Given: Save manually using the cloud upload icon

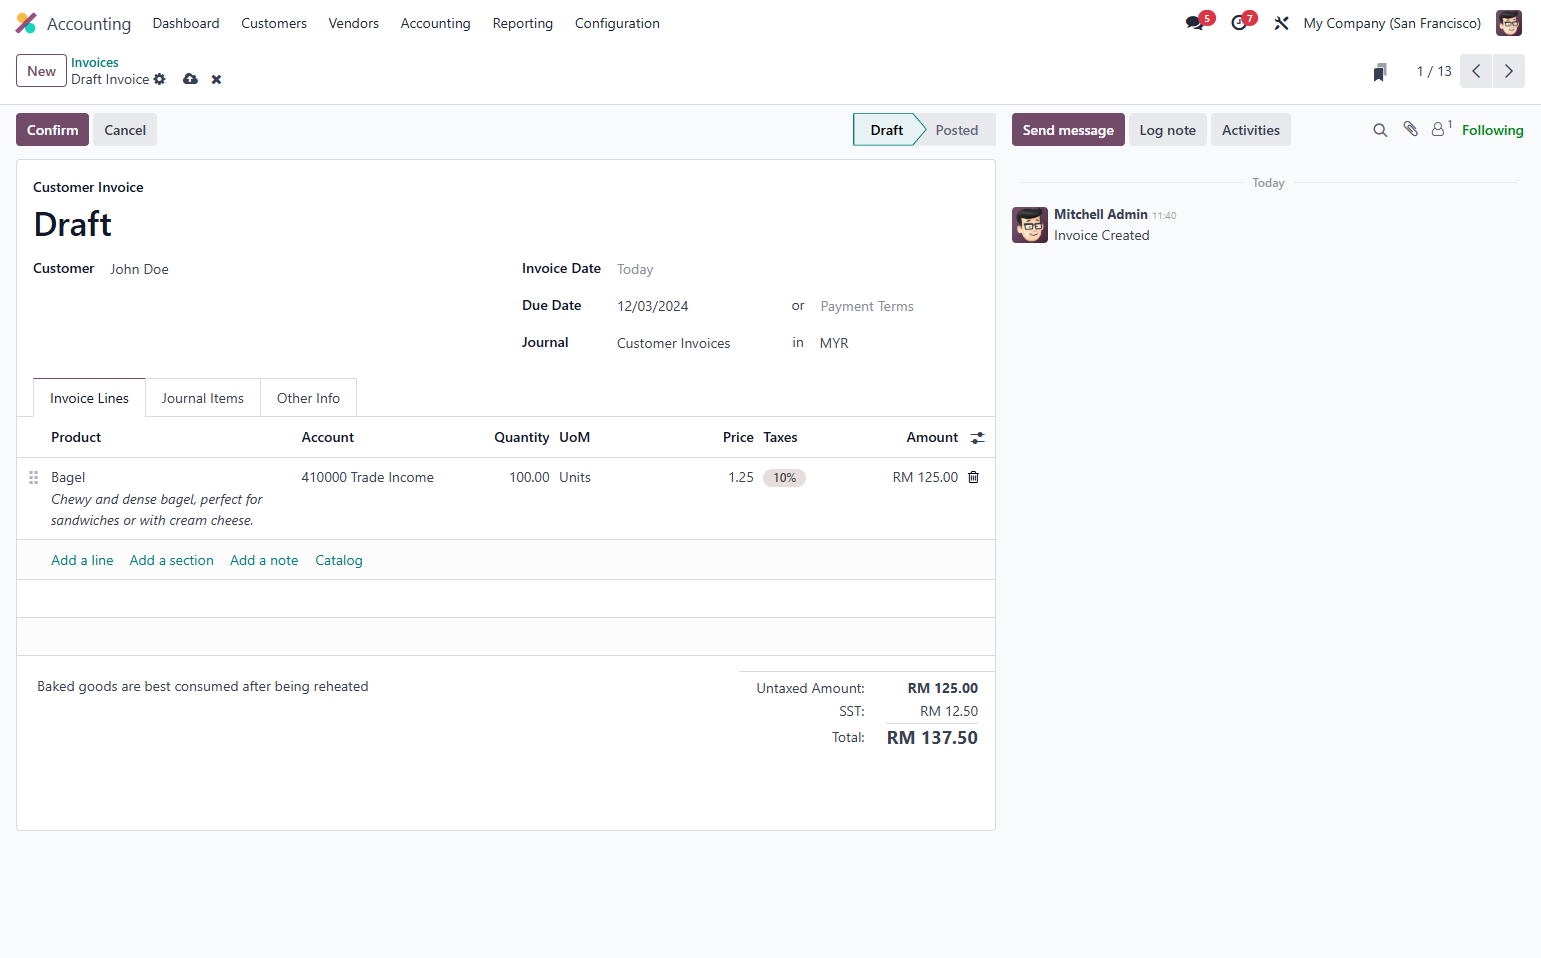Looking at the screenshot, I should [190, 79].
